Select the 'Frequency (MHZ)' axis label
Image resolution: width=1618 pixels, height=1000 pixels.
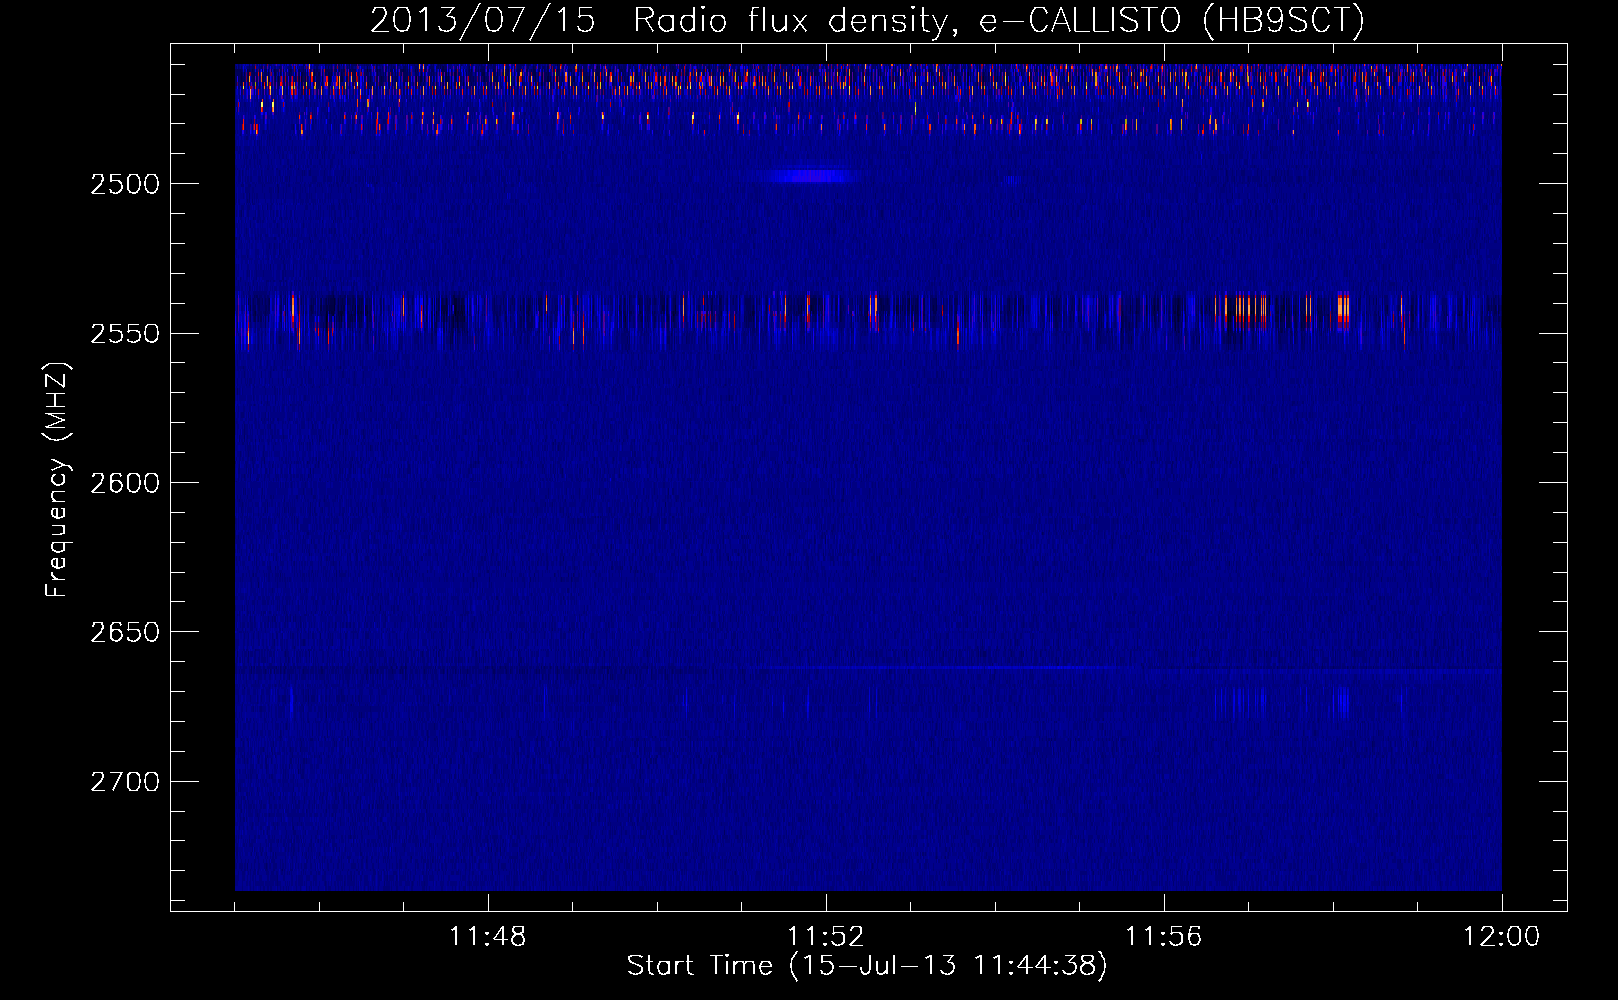[58, 481]
